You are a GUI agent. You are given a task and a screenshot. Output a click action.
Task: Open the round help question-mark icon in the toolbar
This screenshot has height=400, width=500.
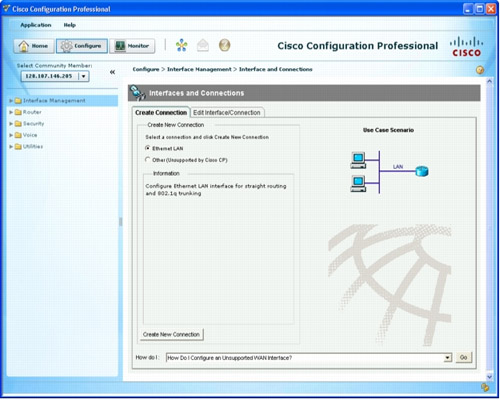click(224, 45)
